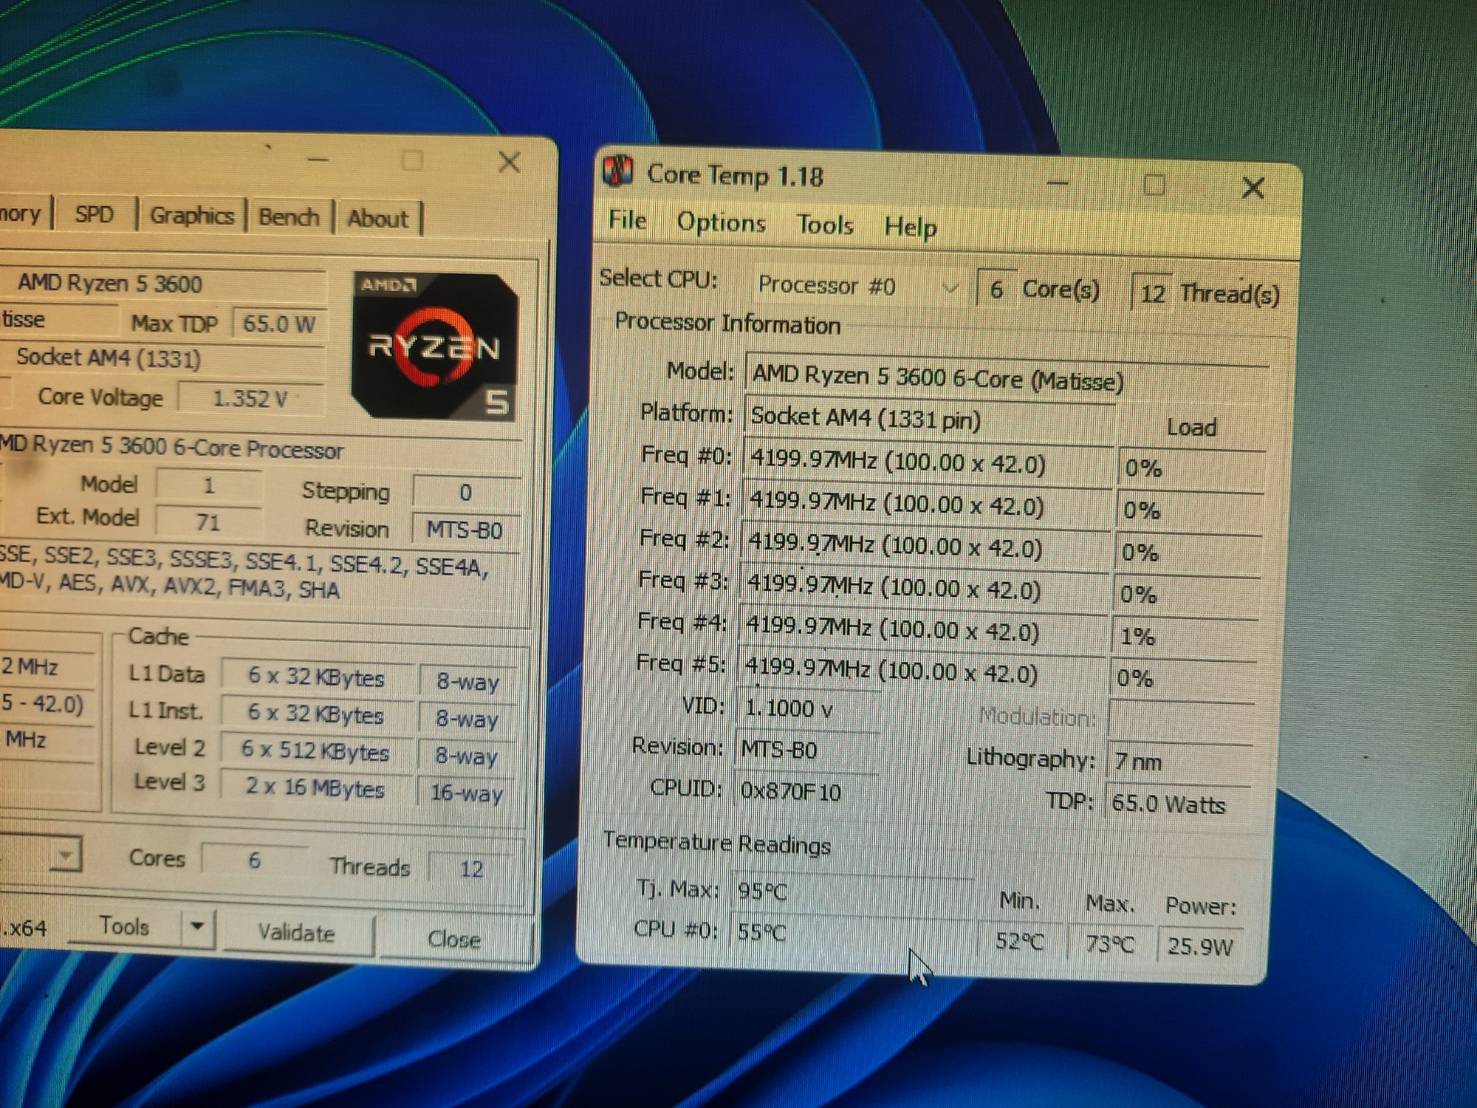This screenshot has width=1477, height=1108.
Task: Click the AMD Ryzen 5 logo image
Action: point(435,346)
